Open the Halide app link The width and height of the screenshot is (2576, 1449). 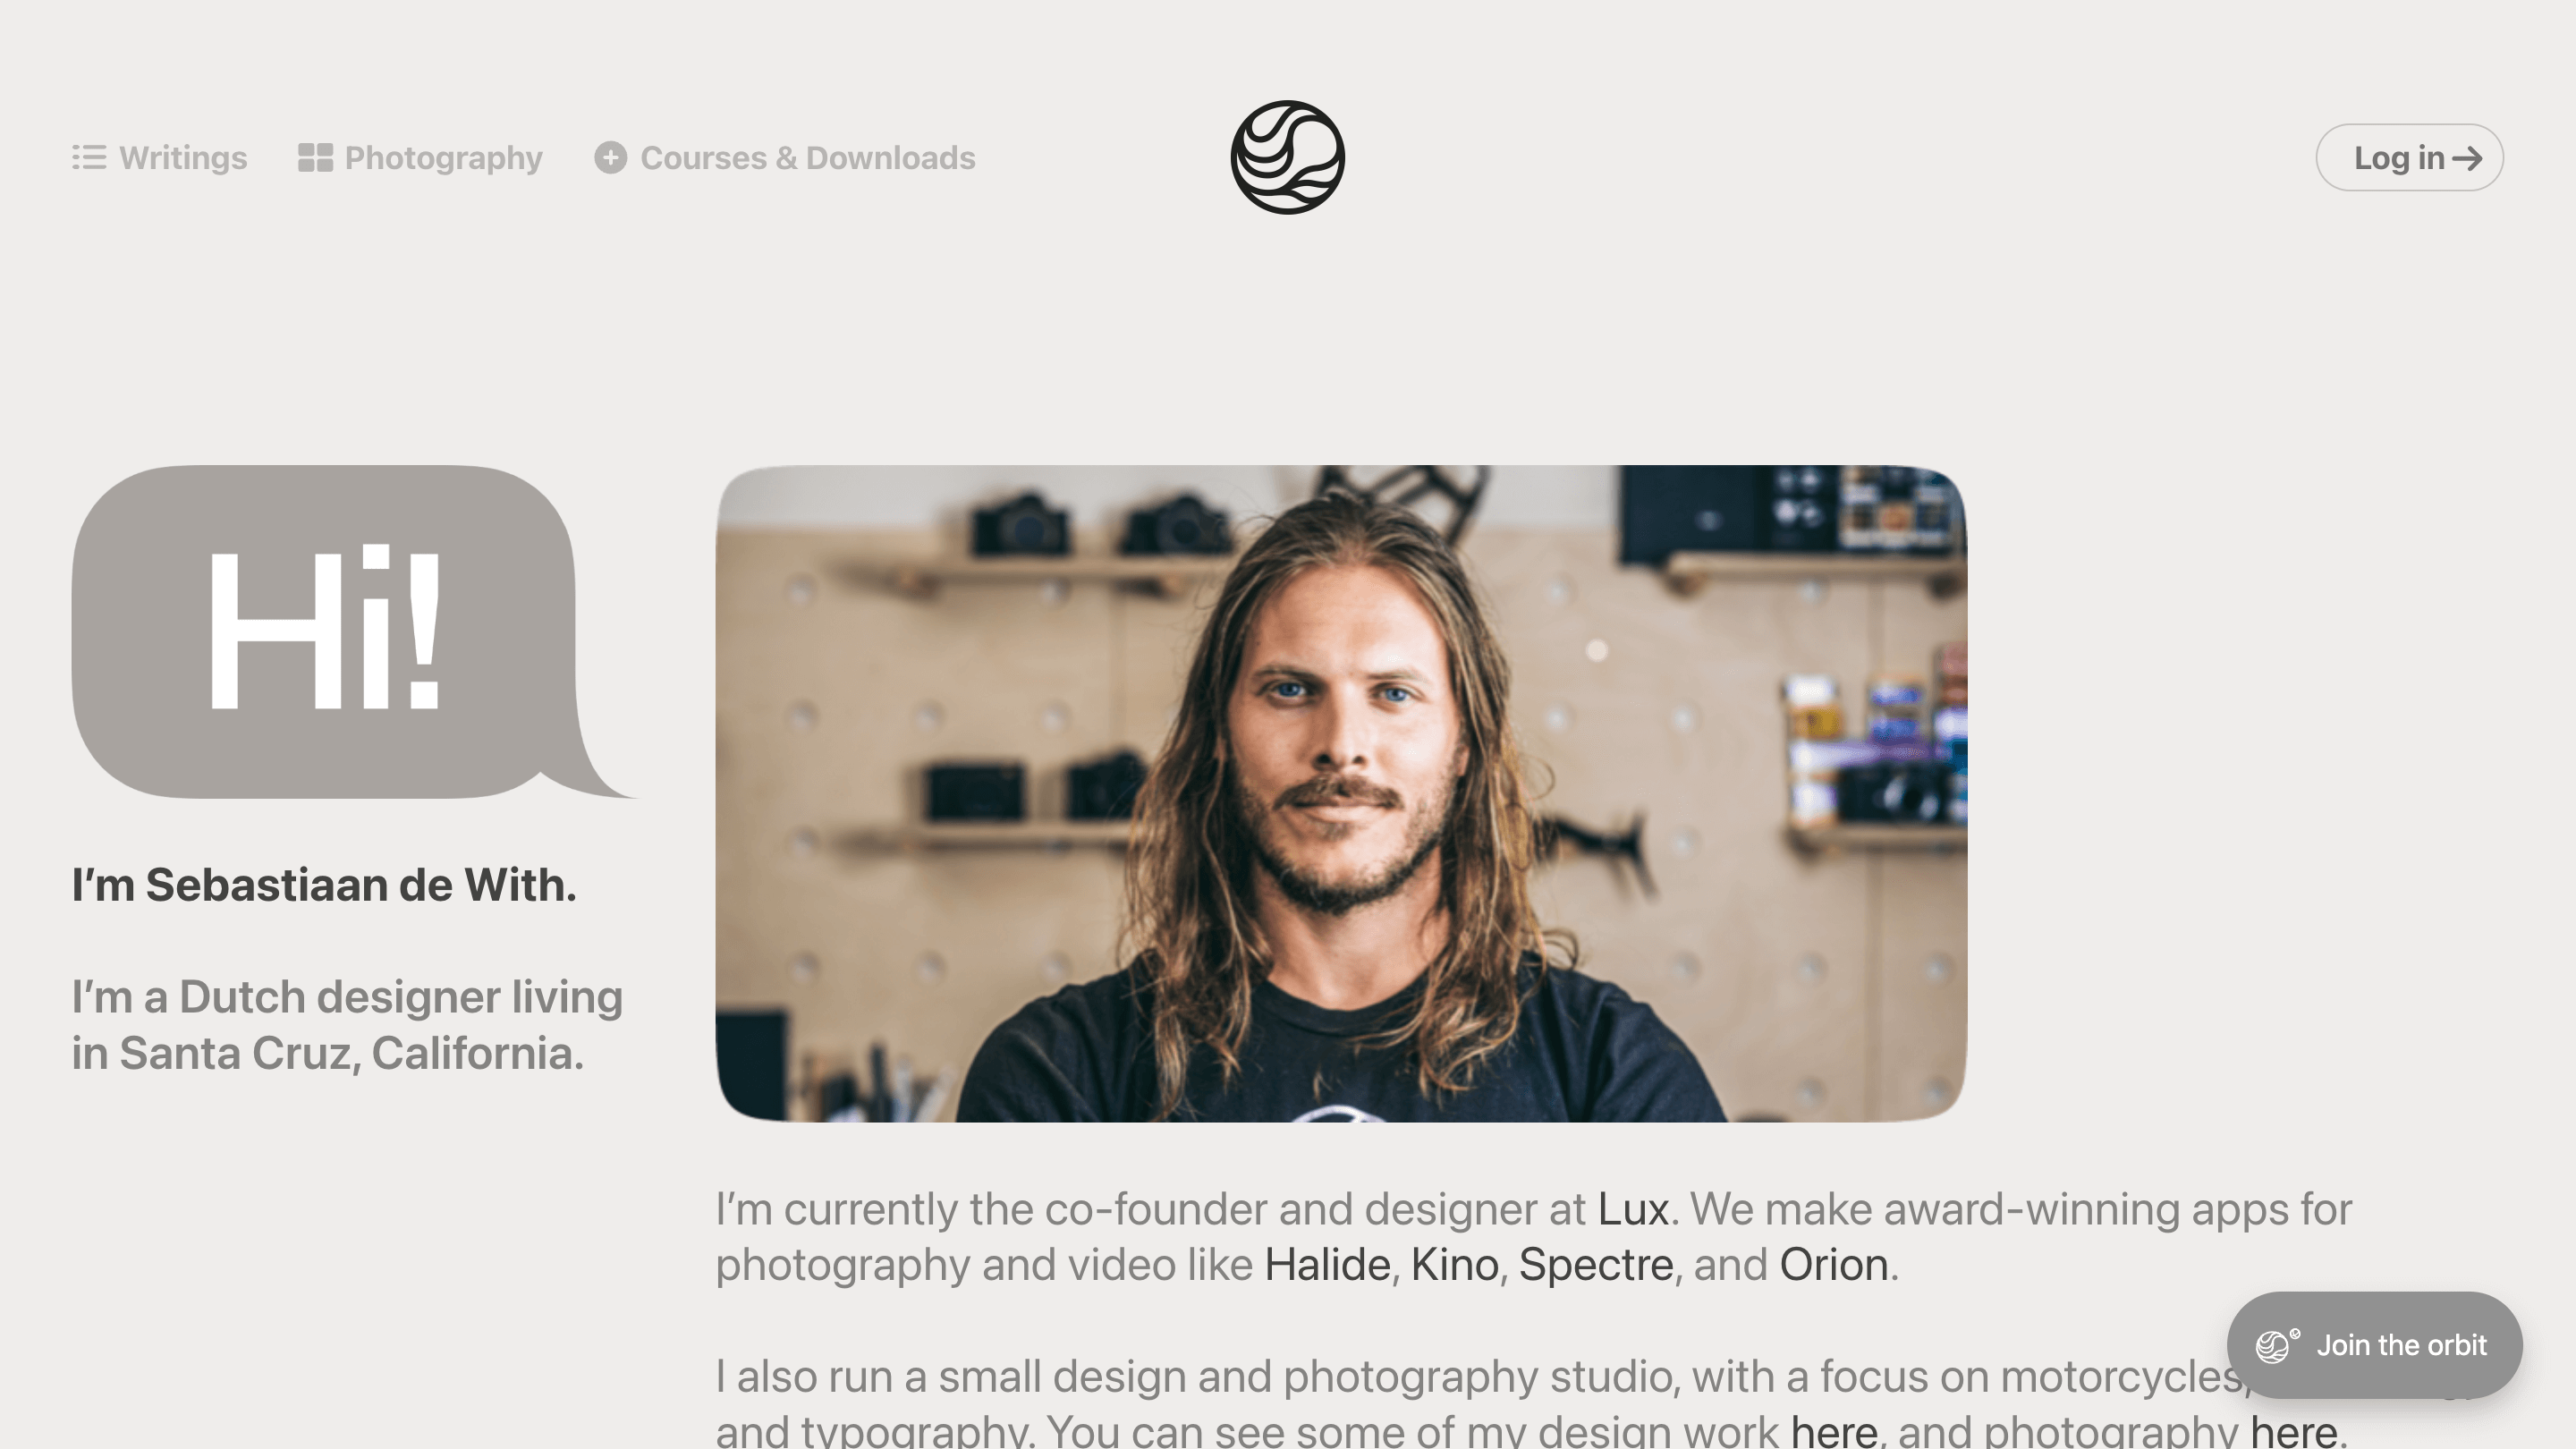(1327, 1264)
